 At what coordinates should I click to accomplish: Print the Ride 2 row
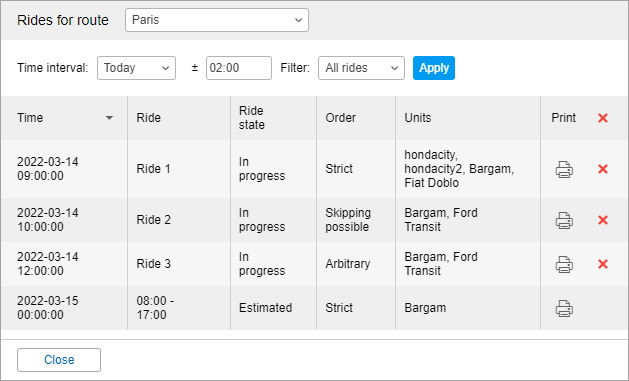point(564,220)
